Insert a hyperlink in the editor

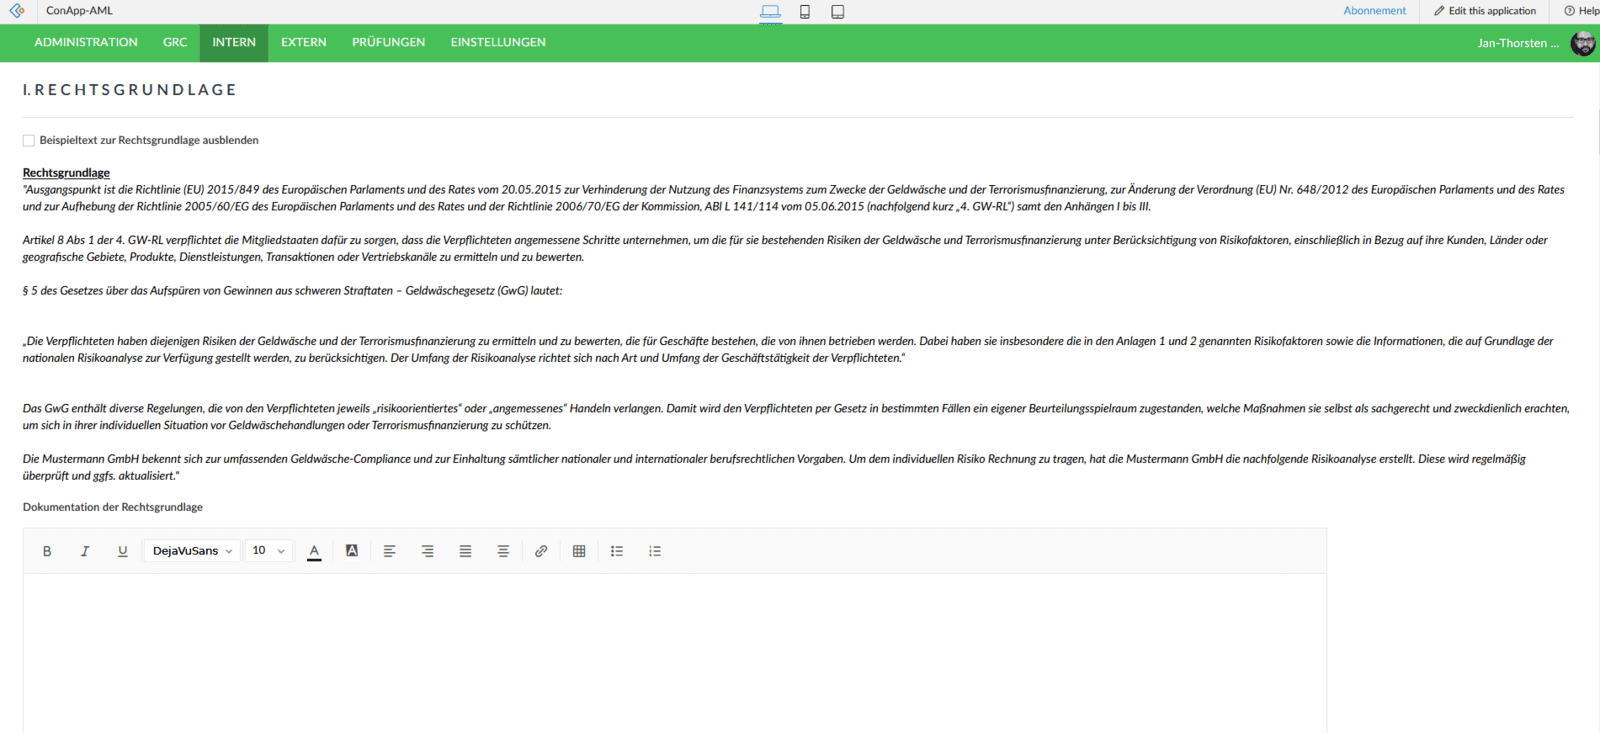coord(541,551)
